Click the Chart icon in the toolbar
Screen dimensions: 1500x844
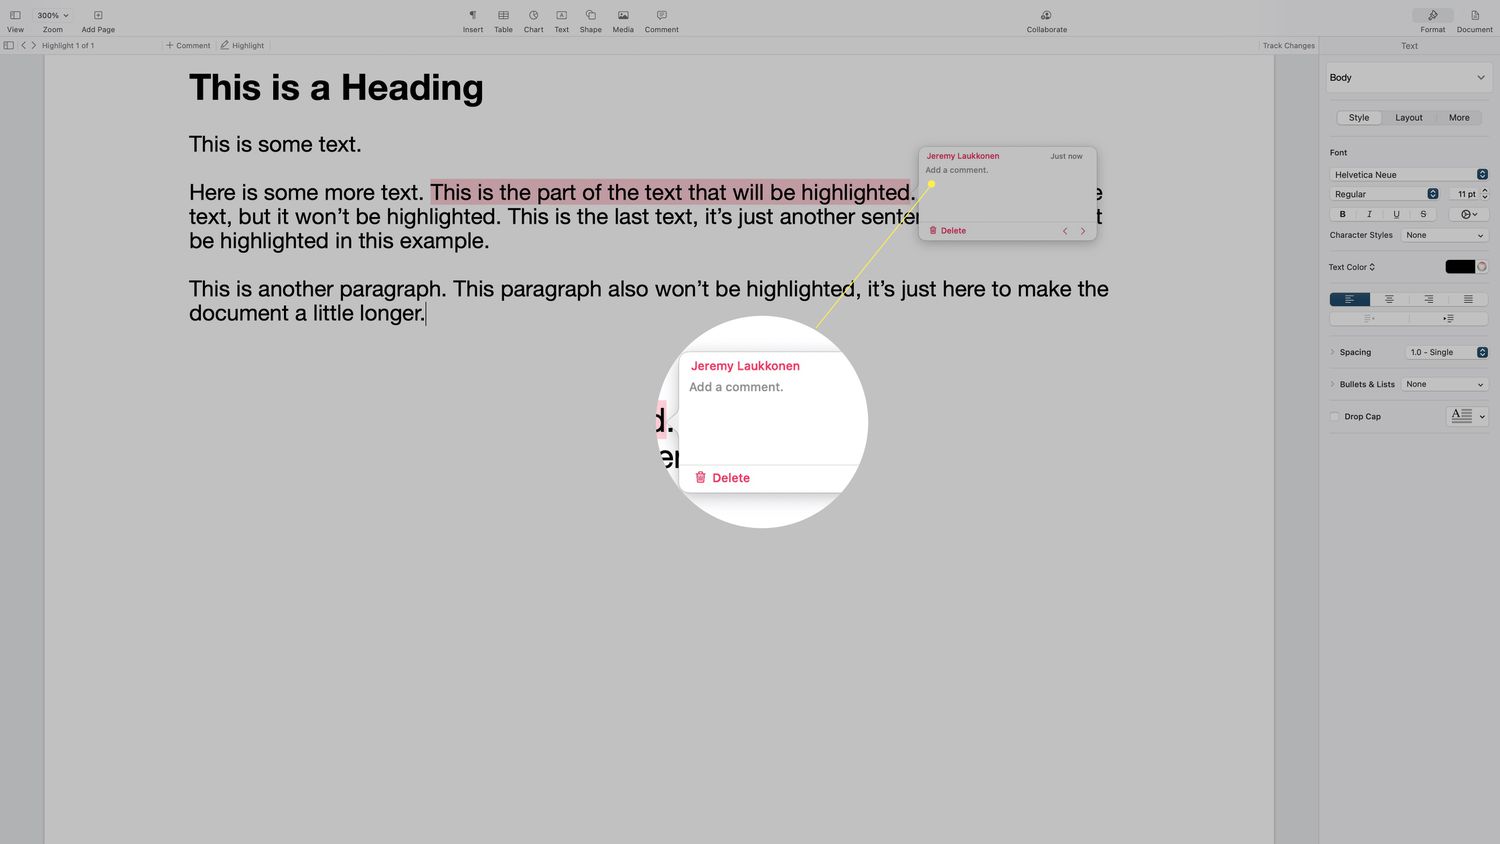533,16
